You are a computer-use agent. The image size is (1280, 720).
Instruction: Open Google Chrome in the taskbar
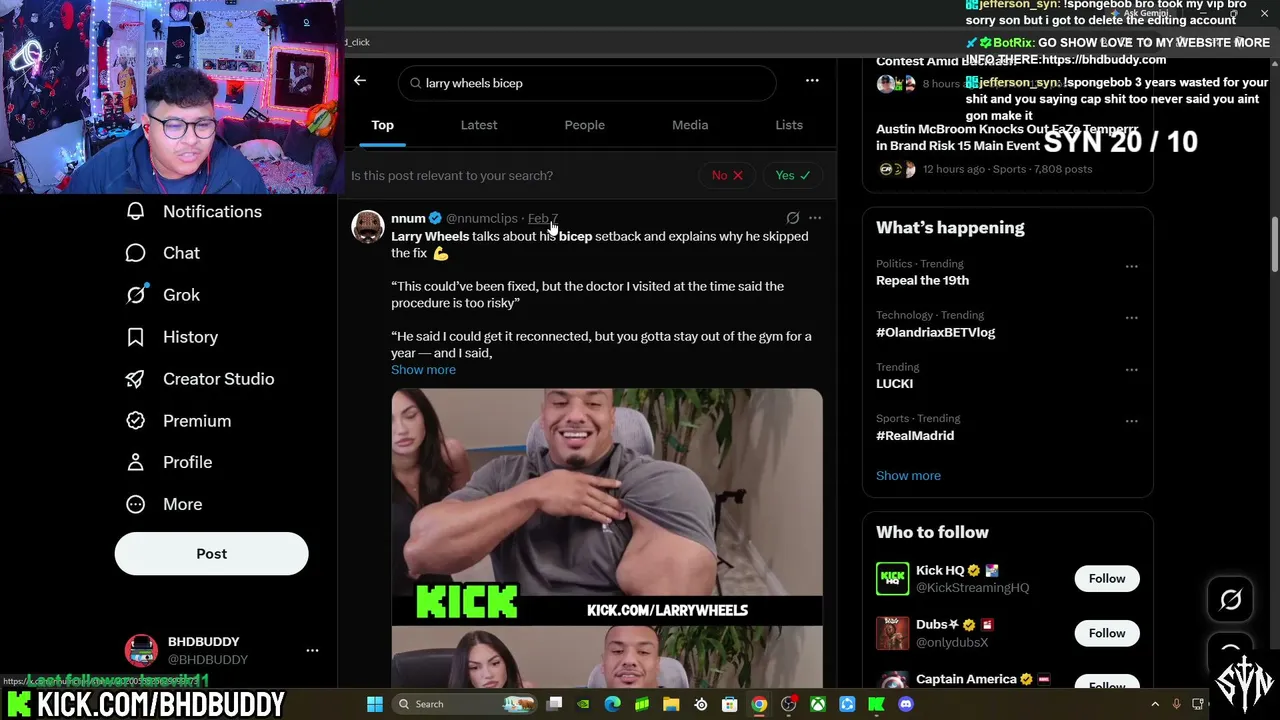click(x=760, y=704)
